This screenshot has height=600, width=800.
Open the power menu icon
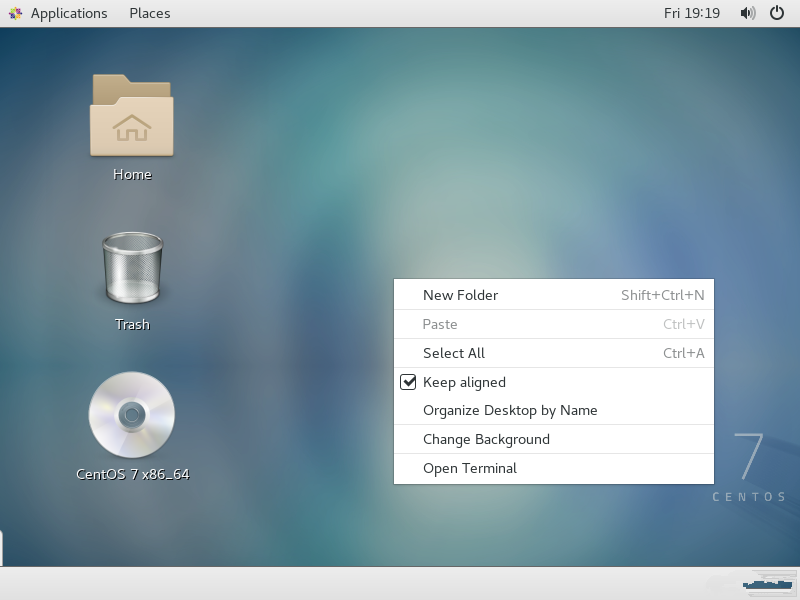point(777,13)
